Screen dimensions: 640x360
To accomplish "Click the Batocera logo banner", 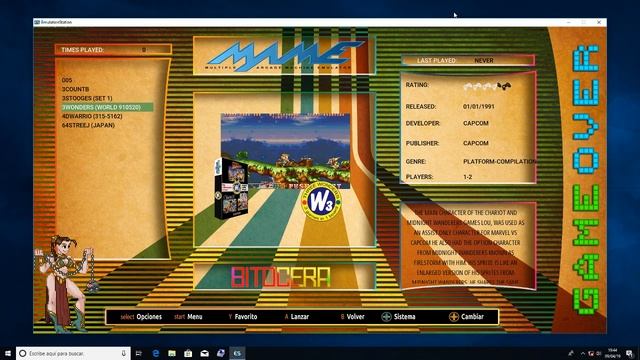I will pos(281,277).
